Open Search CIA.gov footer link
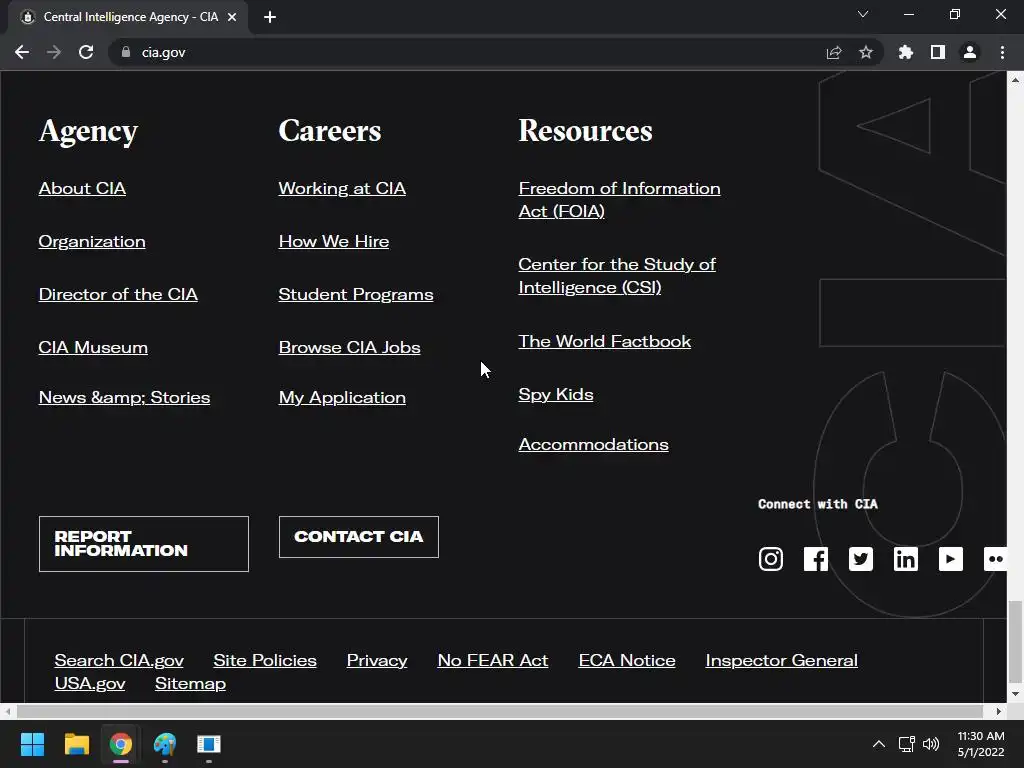 point(119,660)
